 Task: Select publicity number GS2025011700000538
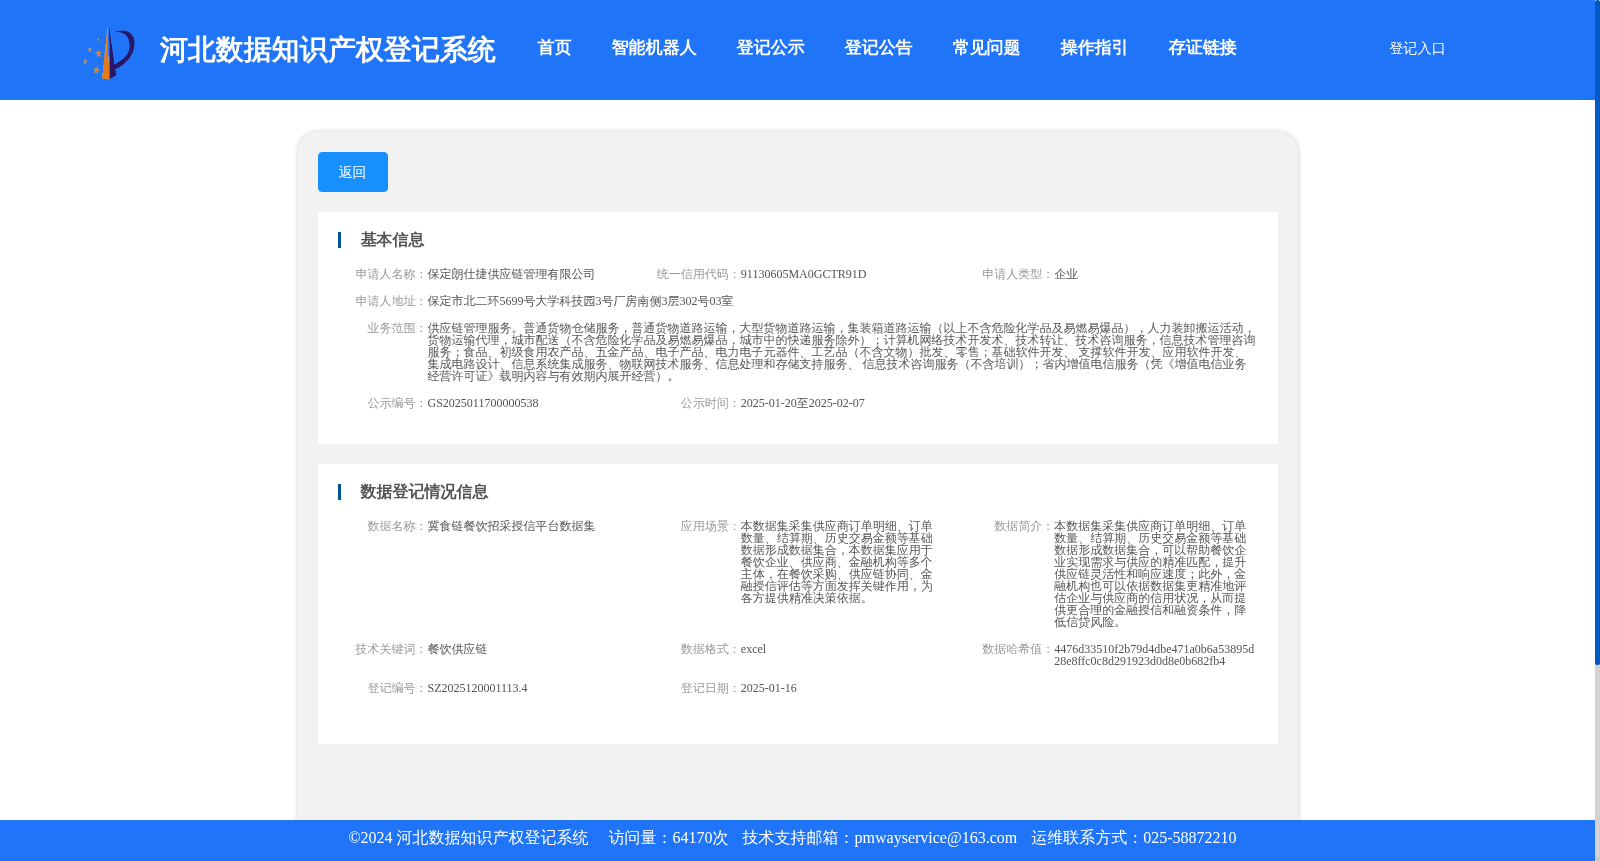pyautogui.click(x=483, y=403)
